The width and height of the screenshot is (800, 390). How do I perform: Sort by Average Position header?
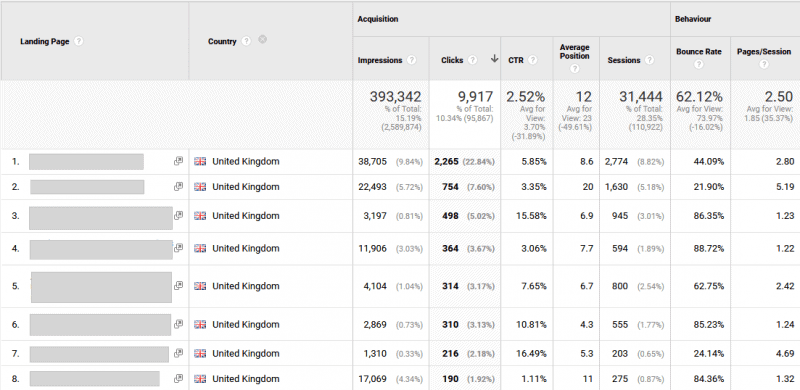(574, 52)
